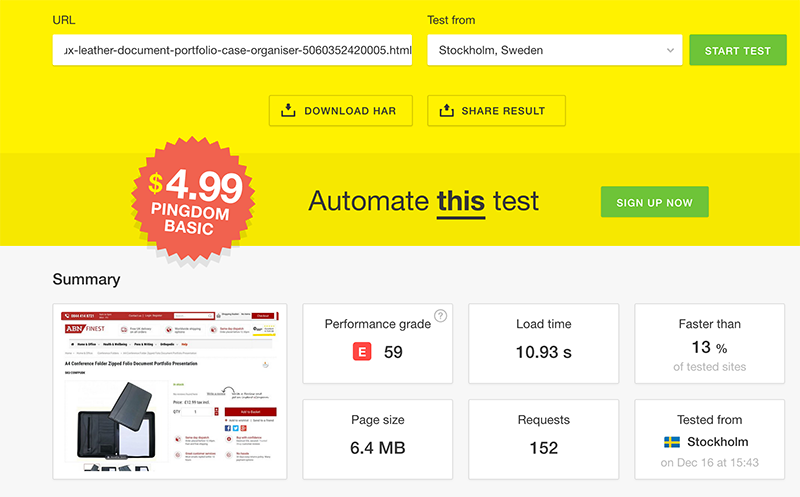Click the dropdown chevron next to Stockholm, Sweden
This screenshot has height=497, width=800.
coord(670,51)
